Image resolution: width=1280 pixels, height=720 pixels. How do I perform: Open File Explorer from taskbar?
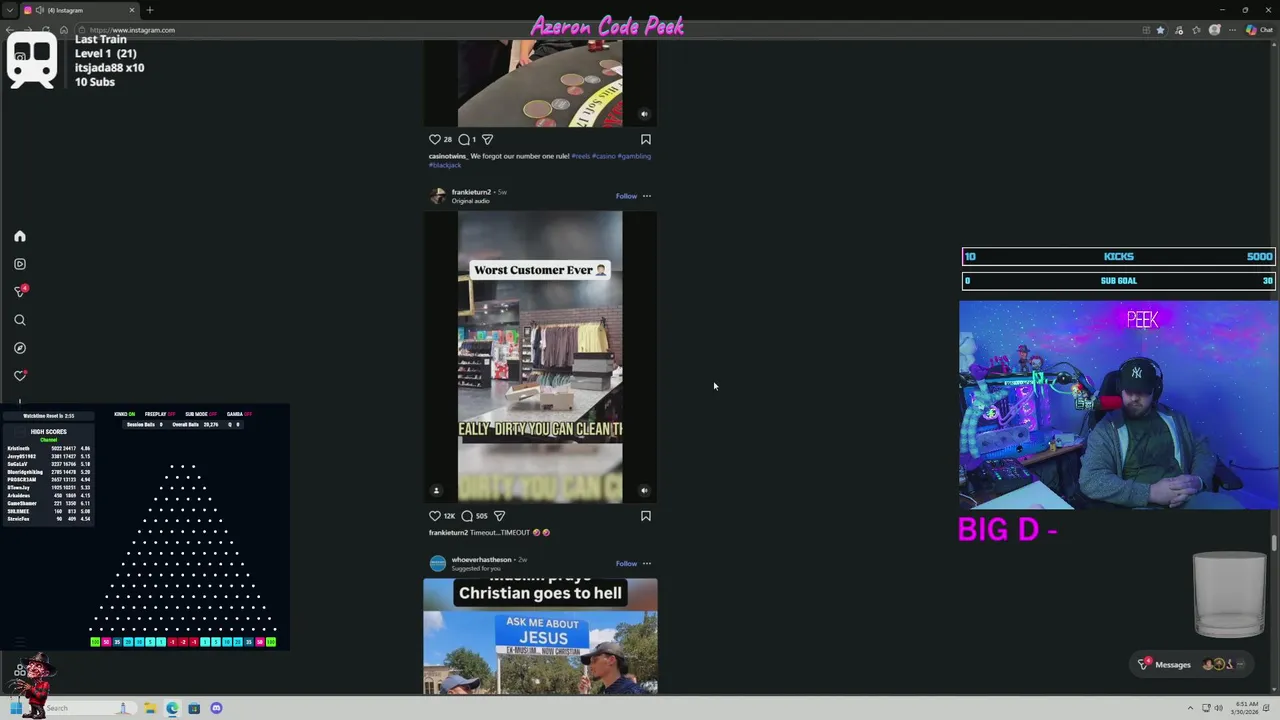150,708
